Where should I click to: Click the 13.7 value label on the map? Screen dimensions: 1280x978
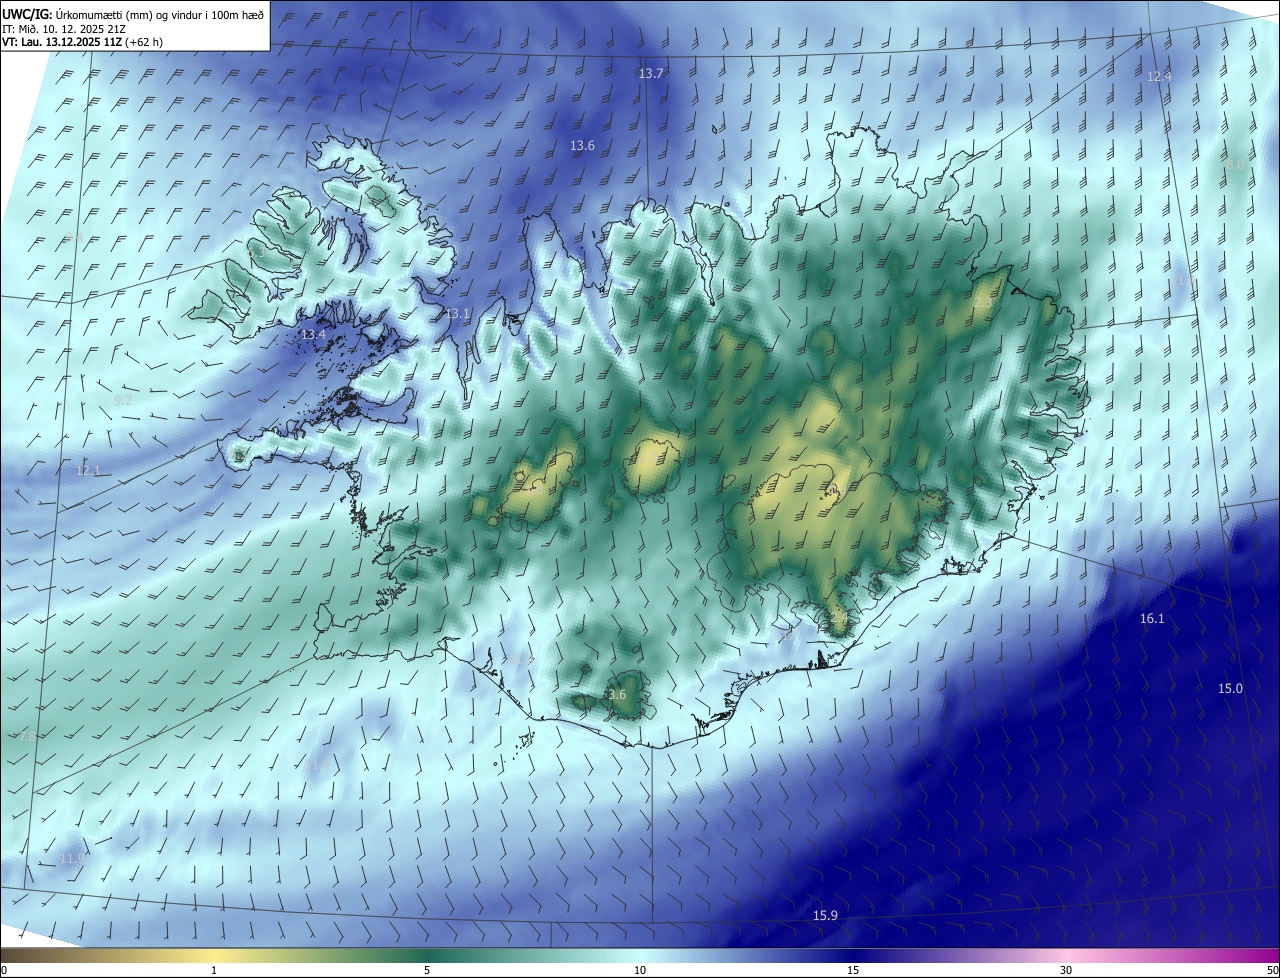coord(651,74)
